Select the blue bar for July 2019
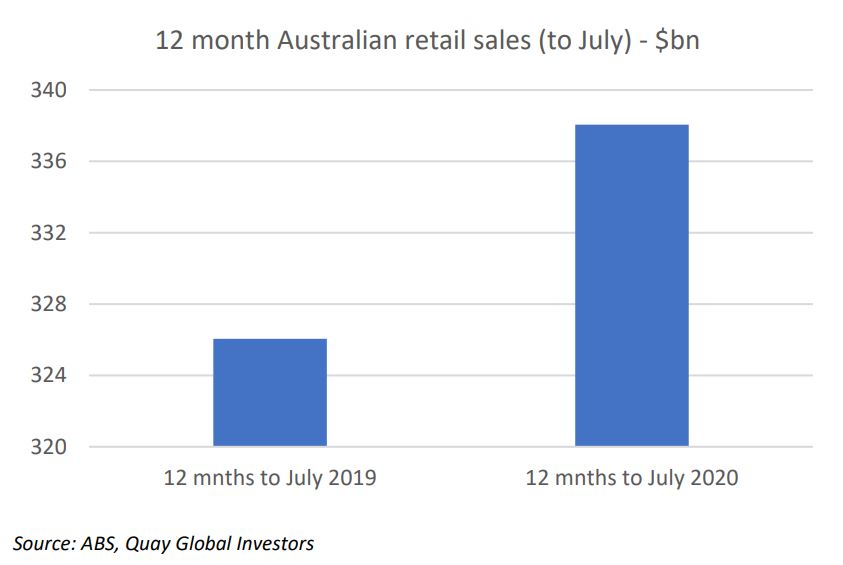Screen dimensions: 843x565 pos(270,392)
